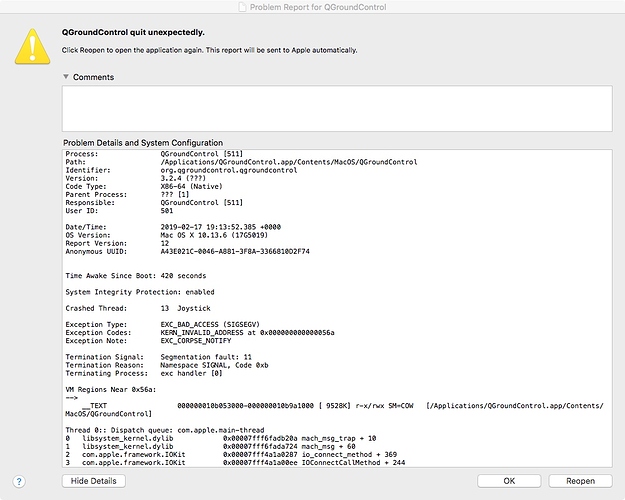Collapse the Comments disclosure triangle

(x=66, y=77)
